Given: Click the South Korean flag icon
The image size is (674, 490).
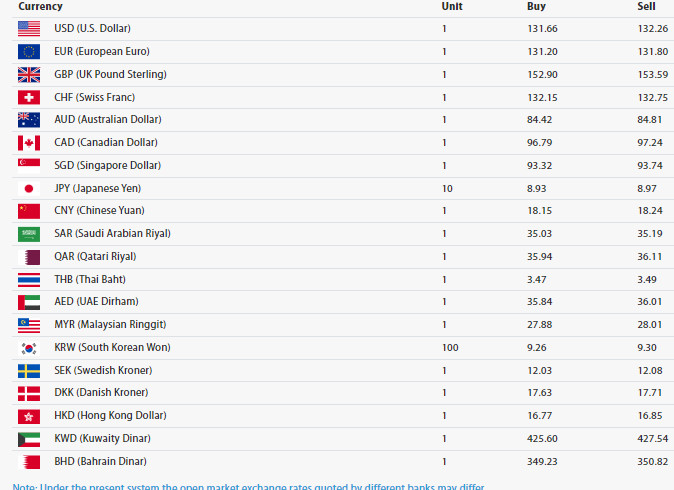Looking at the screenshot, I should pyautogui.click(x=29, y=348).
